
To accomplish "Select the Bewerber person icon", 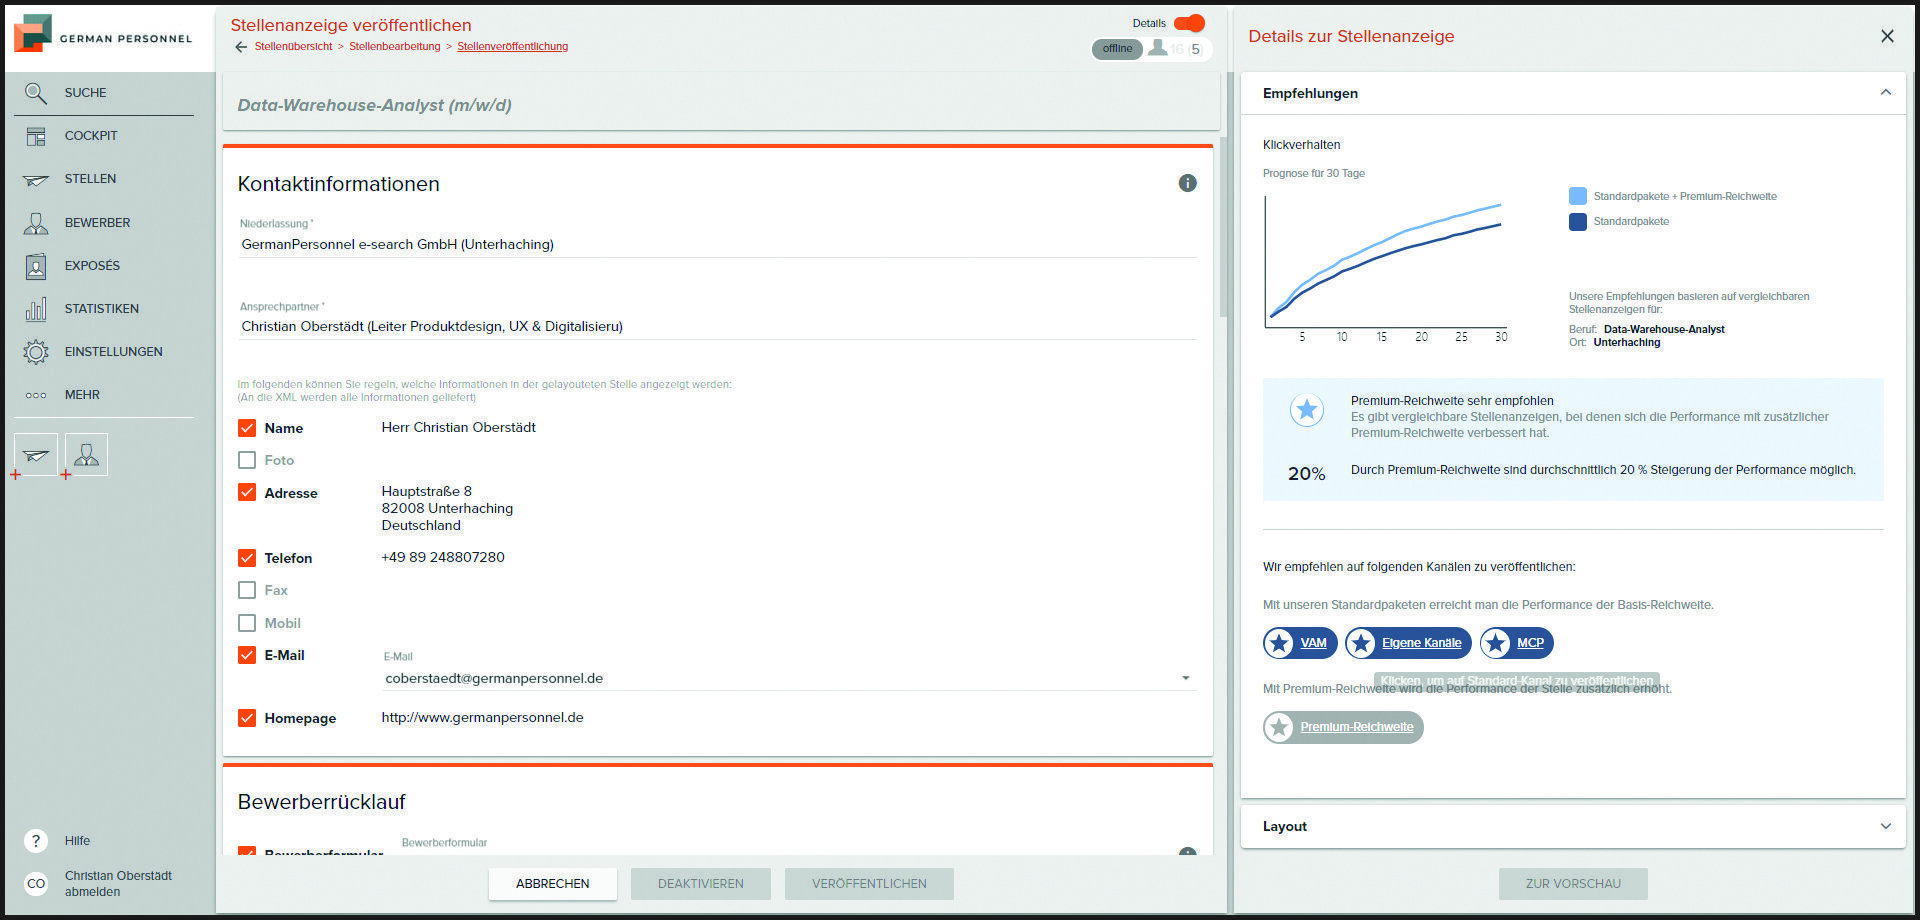I will 36,223.
